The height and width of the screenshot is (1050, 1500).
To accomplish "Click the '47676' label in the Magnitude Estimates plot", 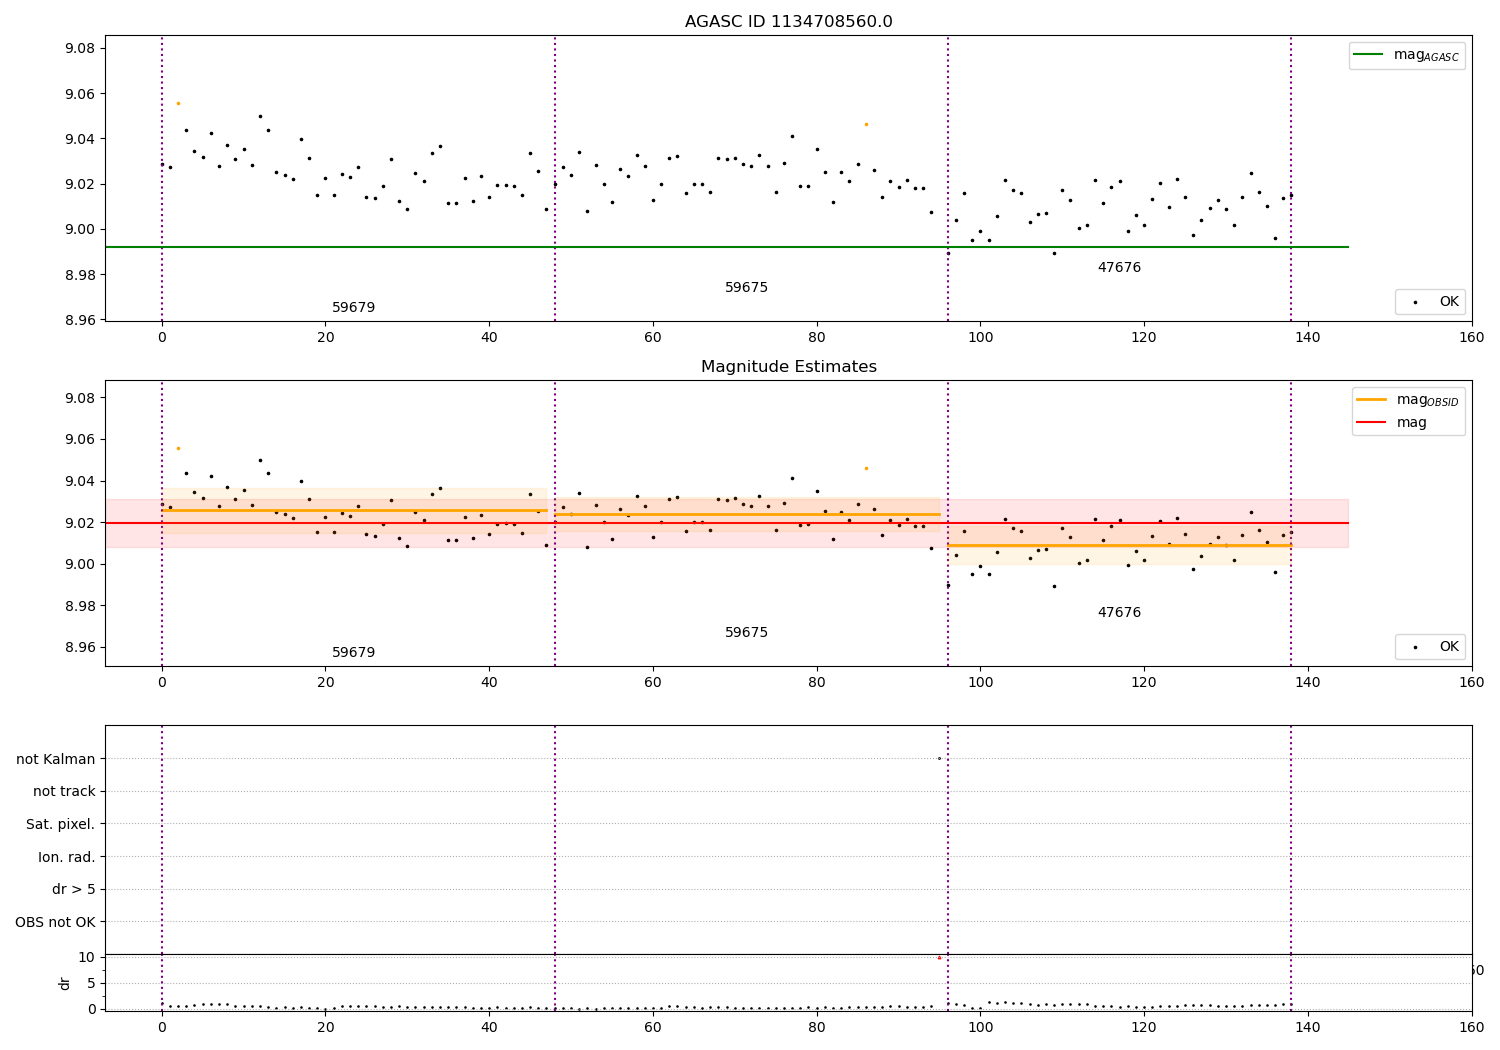I will click(1119, 613).
